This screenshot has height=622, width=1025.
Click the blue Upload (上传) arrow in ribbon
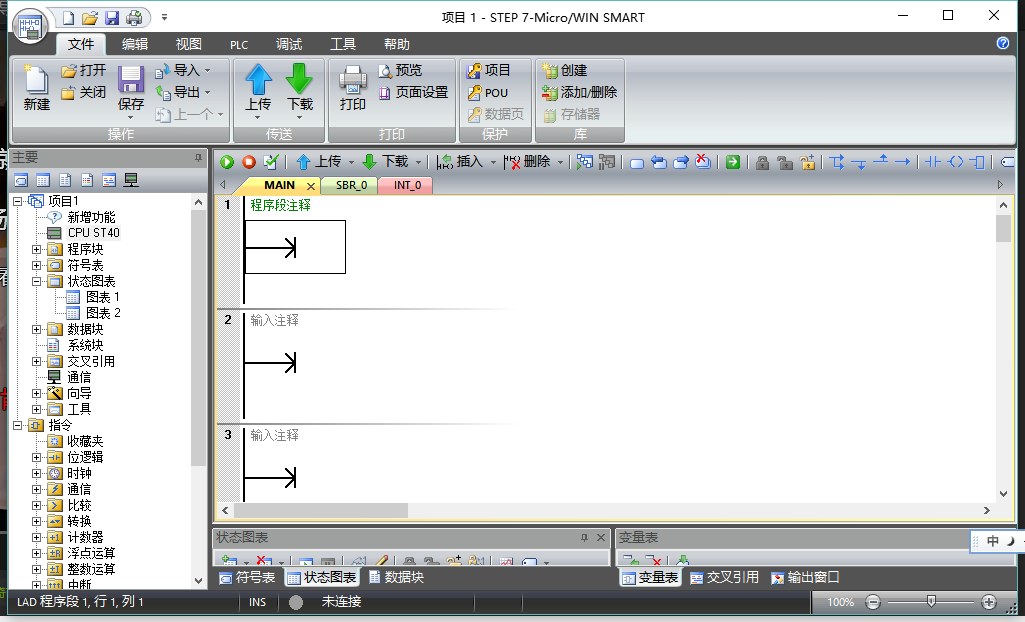coord(258,79)
